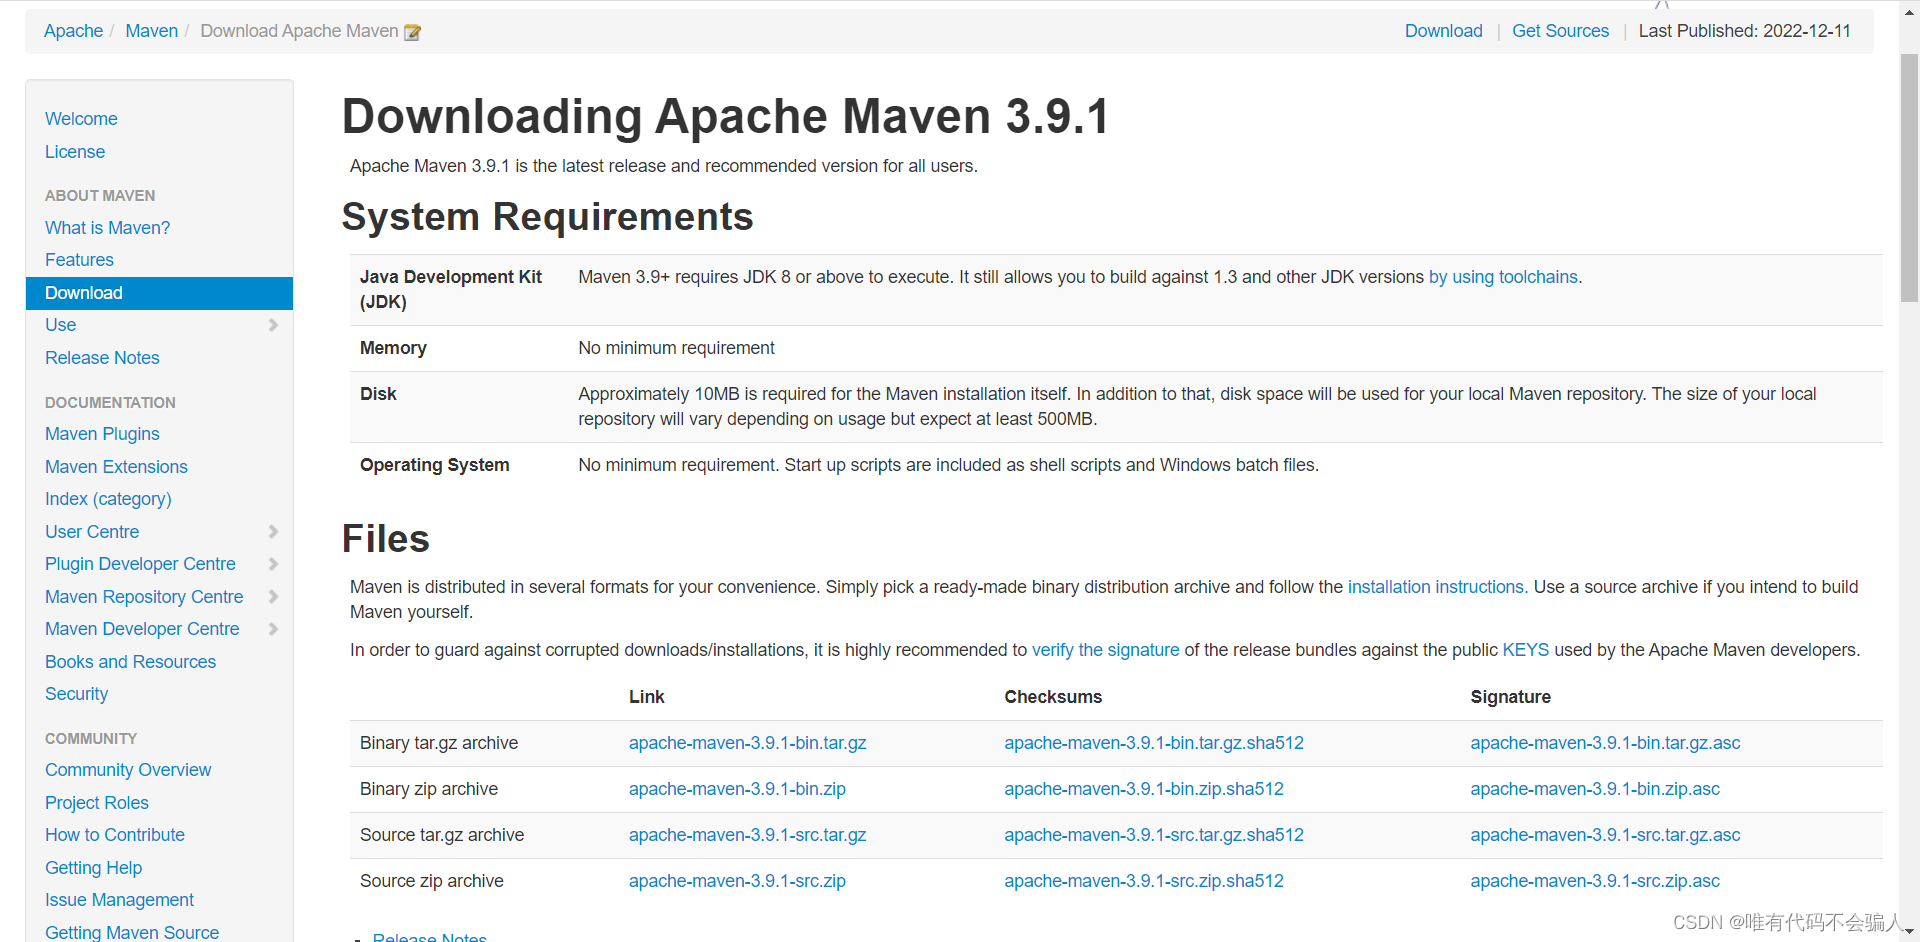Click the 'Last Published: 2022-12-11' text
Viewport: 1920px width, 942px height.
1744,31
